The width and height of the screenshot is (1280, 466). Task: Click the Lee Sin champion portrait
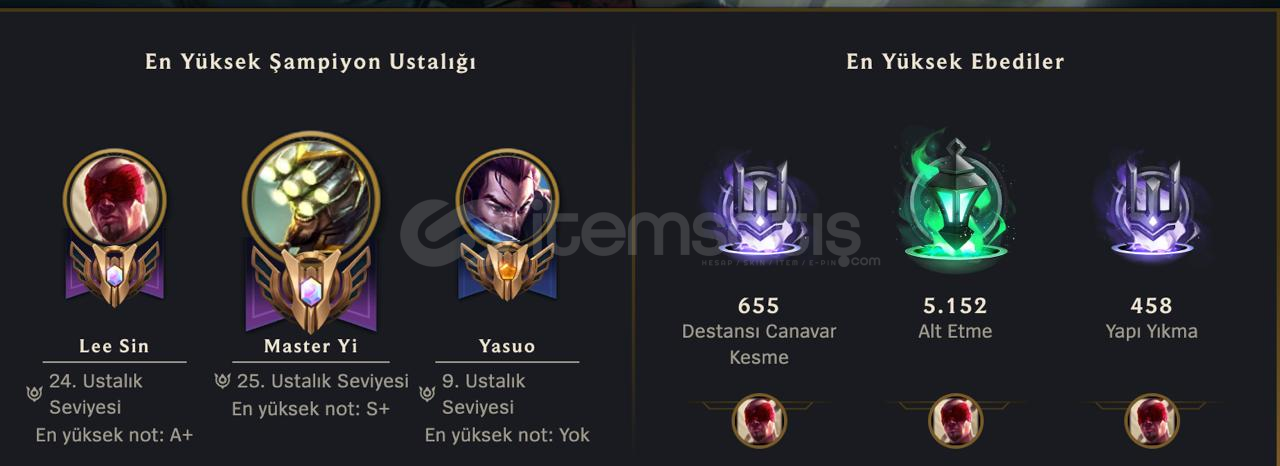(114, 197)
